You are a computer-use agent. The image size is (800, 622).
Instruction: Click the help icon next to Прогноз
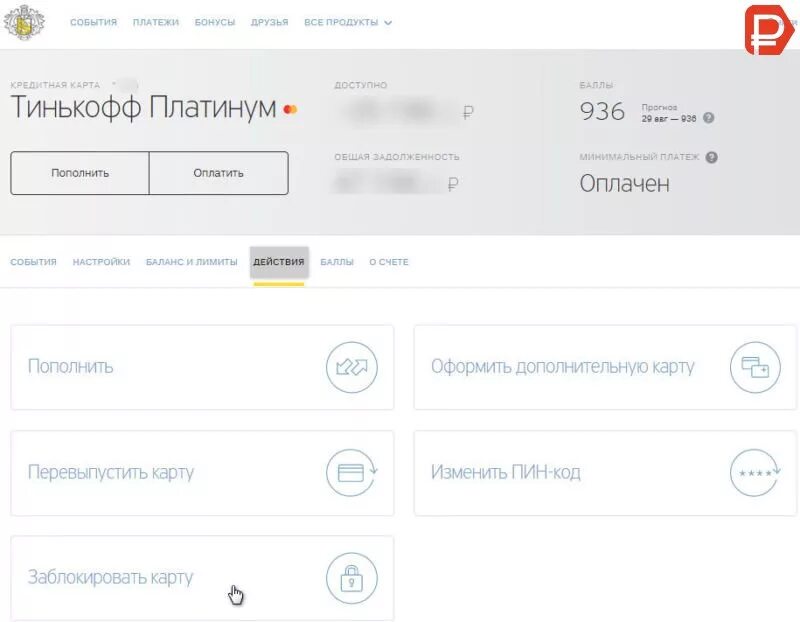coord(708,118)
